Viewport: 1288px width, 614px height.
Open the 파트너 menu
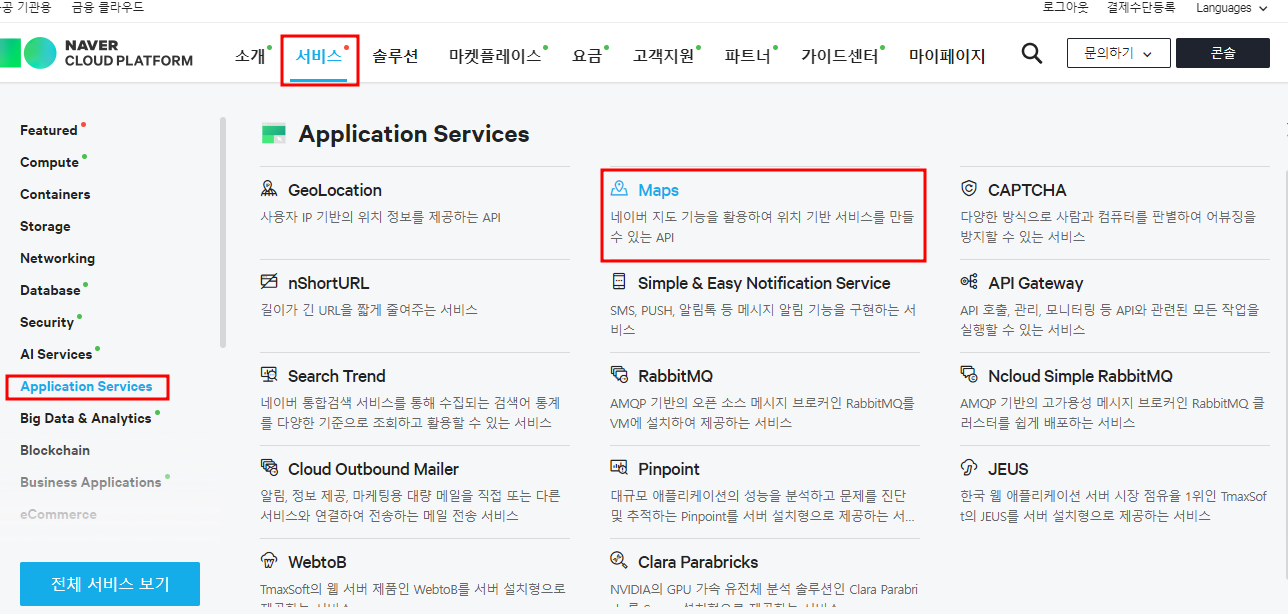pyautogui.click(x=747, y=56)
